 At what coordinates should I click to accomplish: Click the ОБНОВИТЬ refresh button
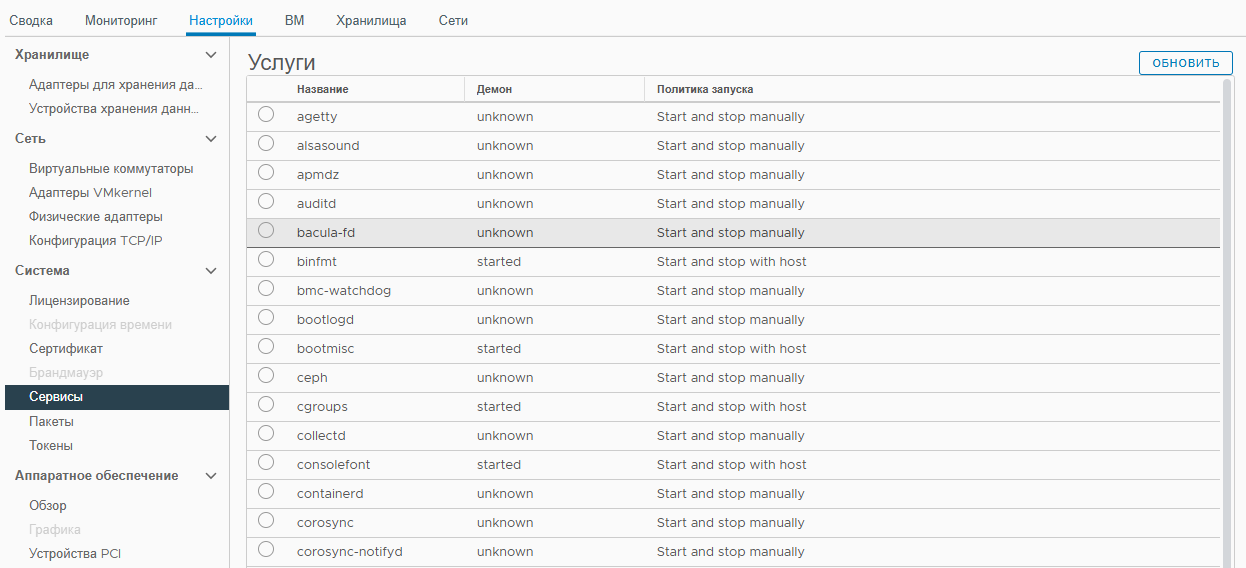coord(1185,63)
